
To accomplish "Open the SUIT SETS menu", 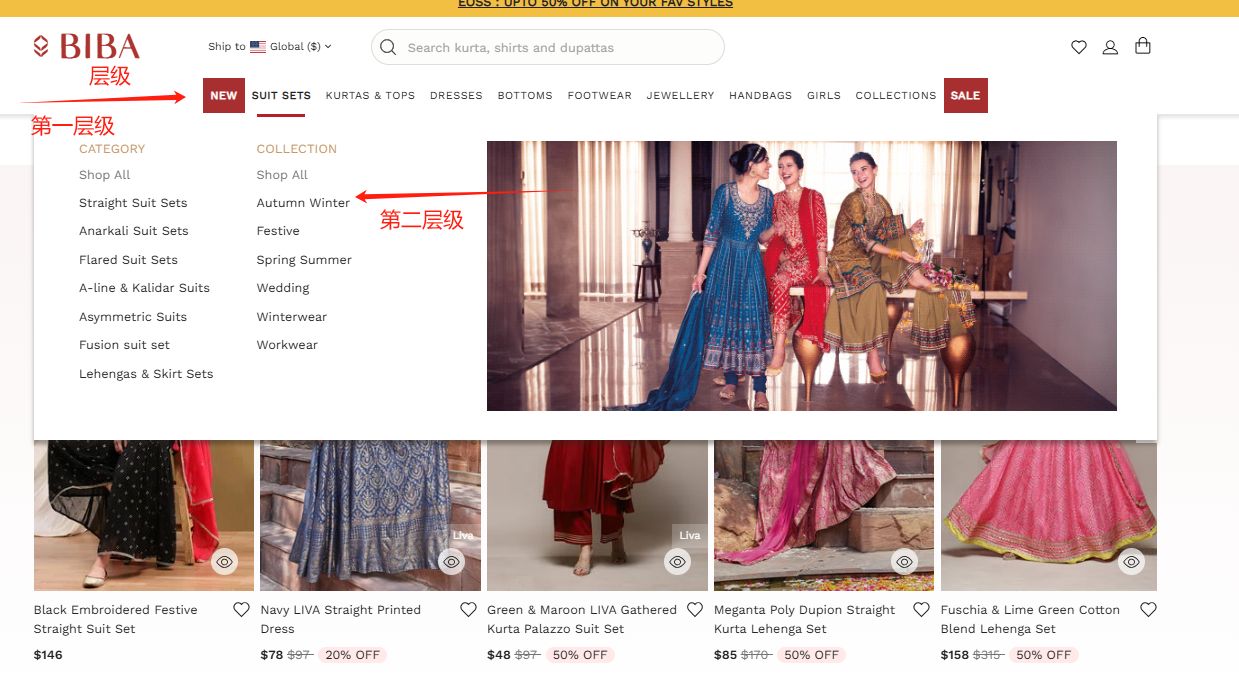I will (x=281, y=95).
